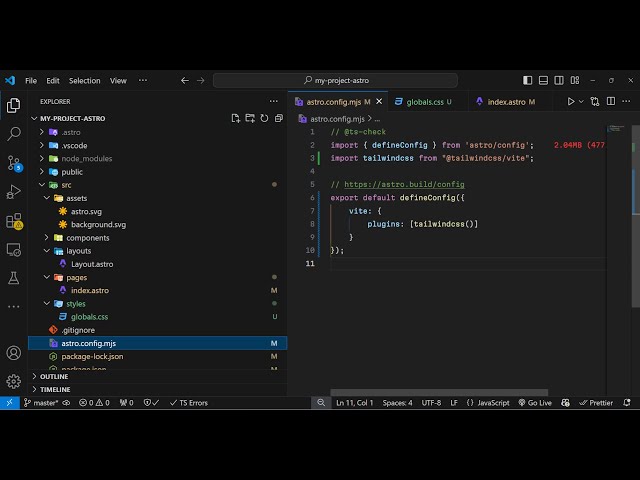640x480 pixels.
Task: Switch to globals.css tab
Action: 427,102
